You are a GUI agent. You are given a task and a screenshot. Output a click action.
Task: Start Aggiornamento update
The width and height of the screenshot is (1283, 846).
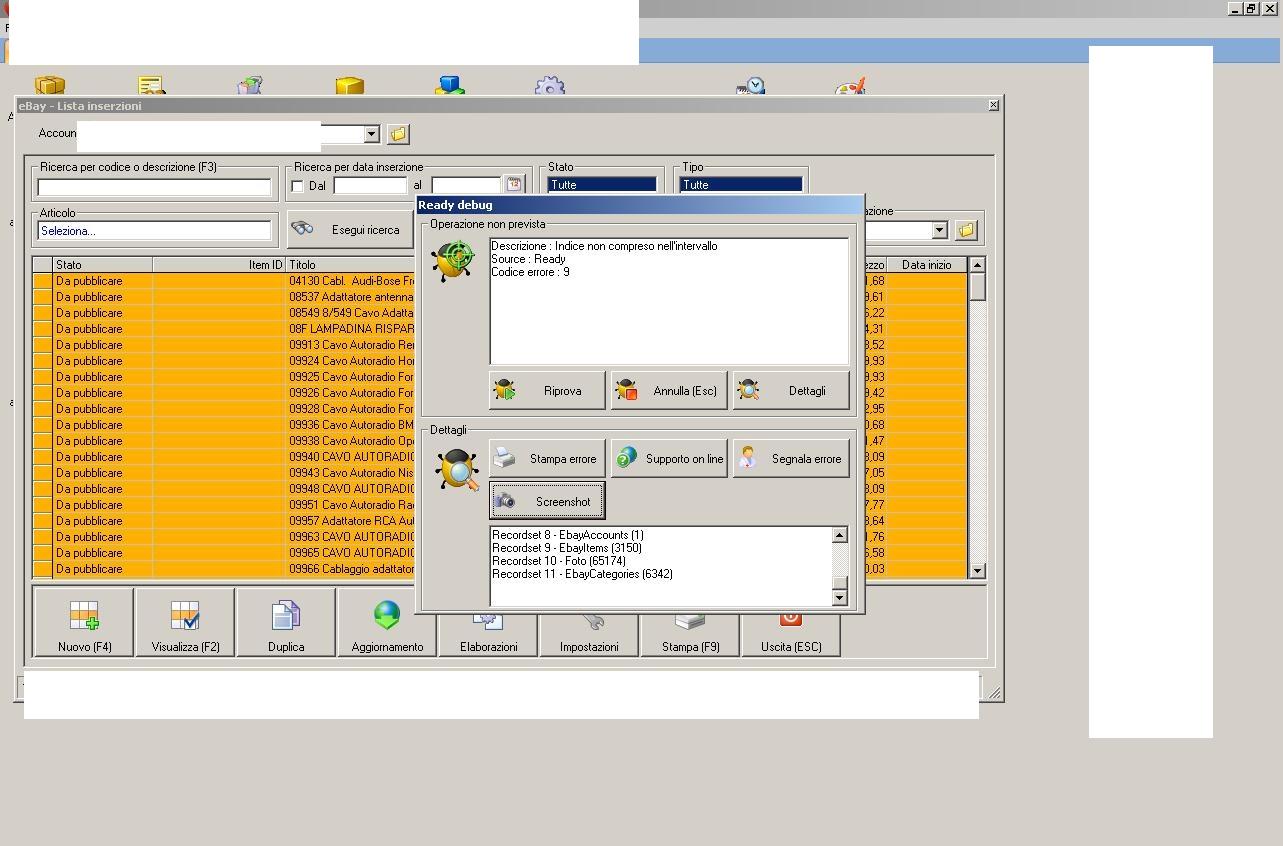(x=387, y=622)
